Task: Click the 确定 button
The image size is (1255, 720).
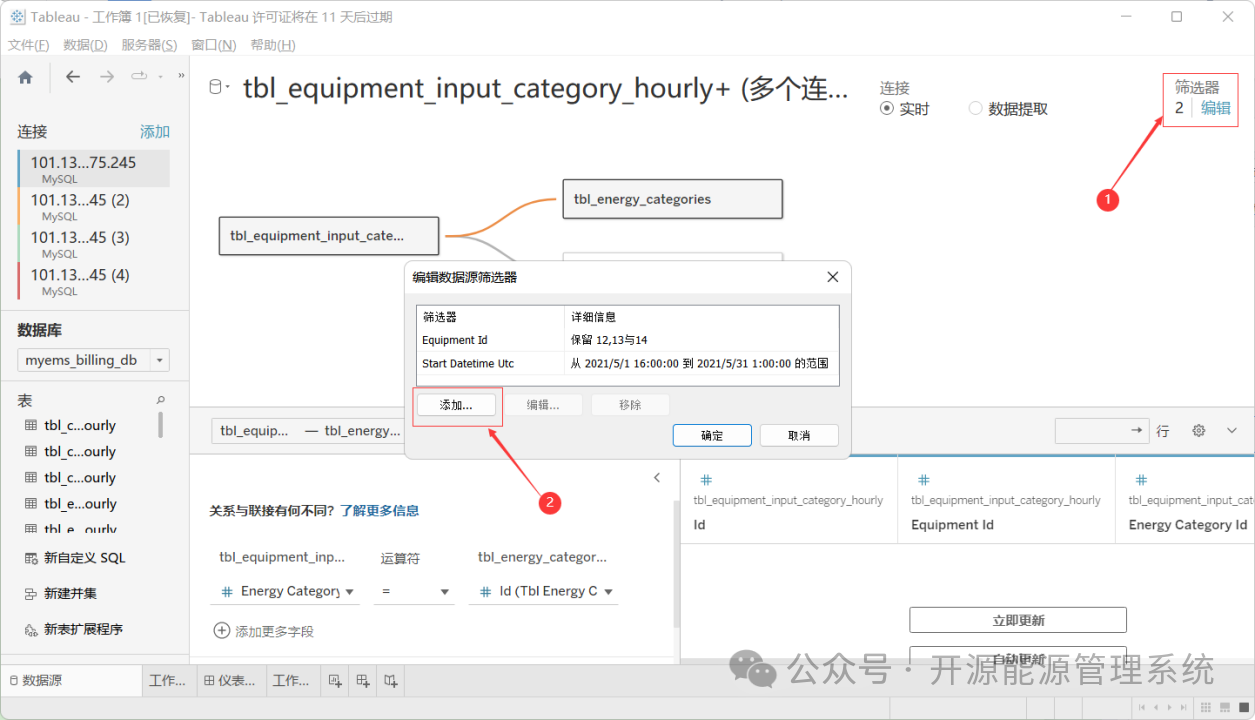Action: click(x=712, y=435)
